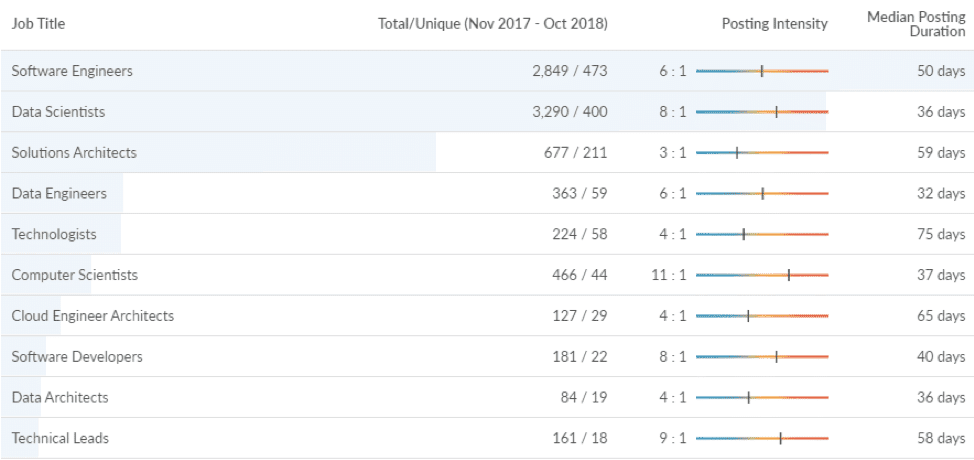Screen dimensions: 974x460
Task: Click Cloud Engineer Architects title
Action: coord(93,316)
